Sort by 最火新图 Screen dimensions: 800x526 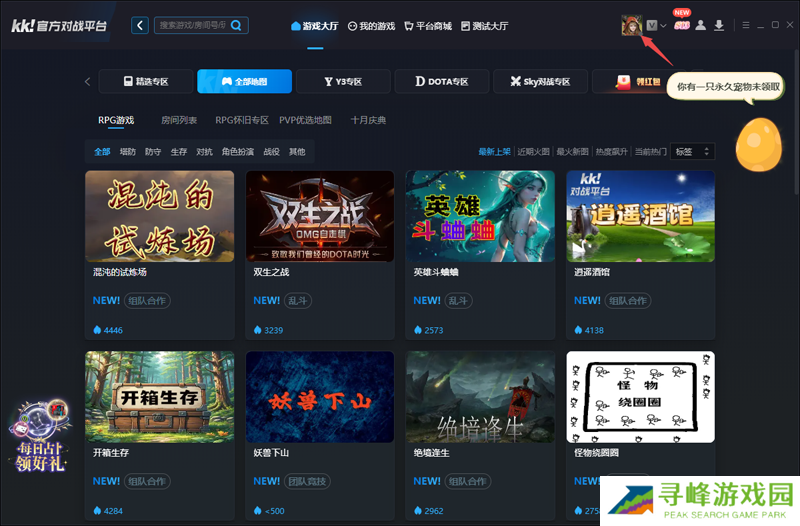pos(572,152)
